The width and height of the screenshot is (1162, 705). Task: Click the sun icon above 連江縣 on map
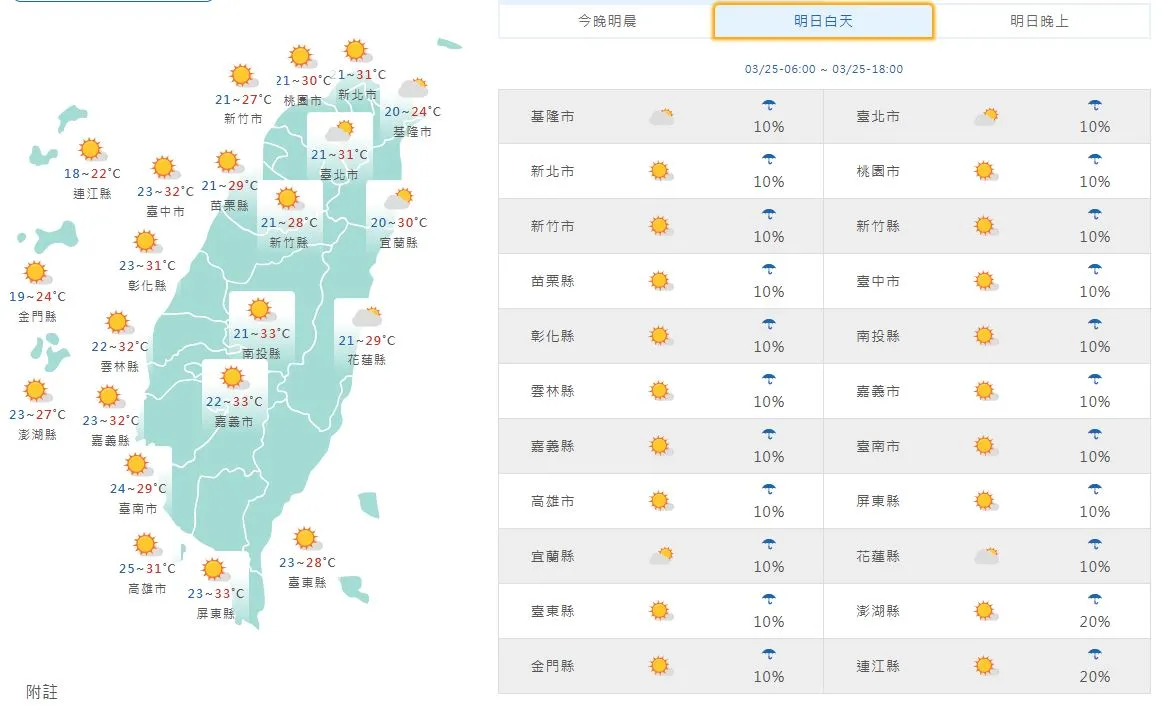point(92,150)
